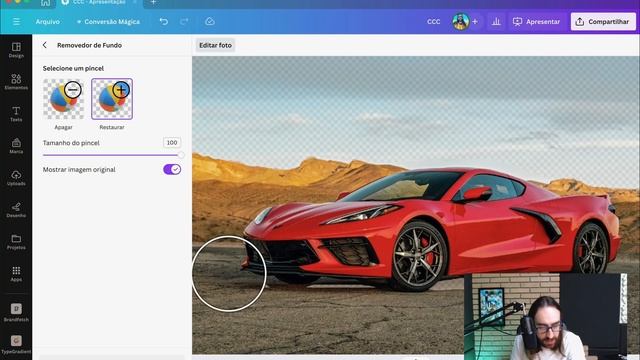Undo the last action
This screenshot has height=360, width=640.
[x=164, y=22]
